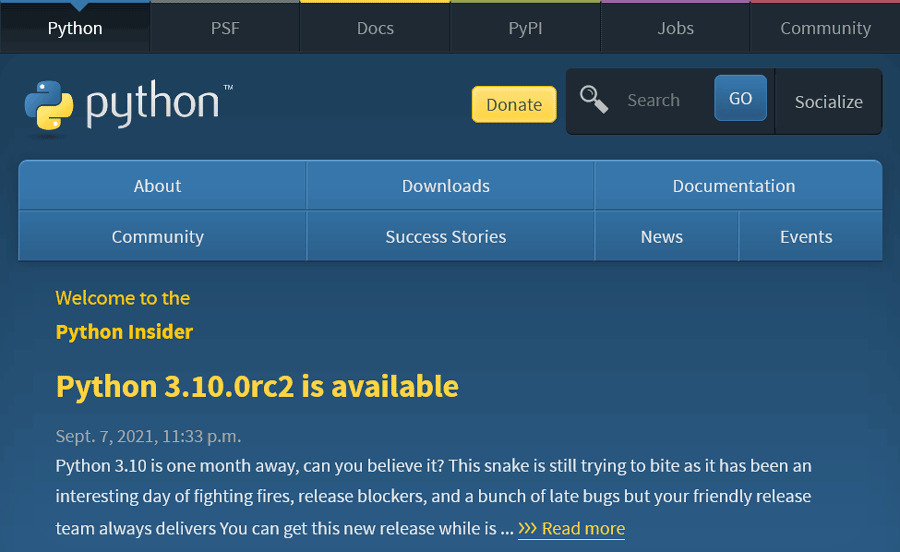Screen dimensions: 900x552
Task: Open the Success Stories menu
Action: pyautogui.click(x=451, y=236)
